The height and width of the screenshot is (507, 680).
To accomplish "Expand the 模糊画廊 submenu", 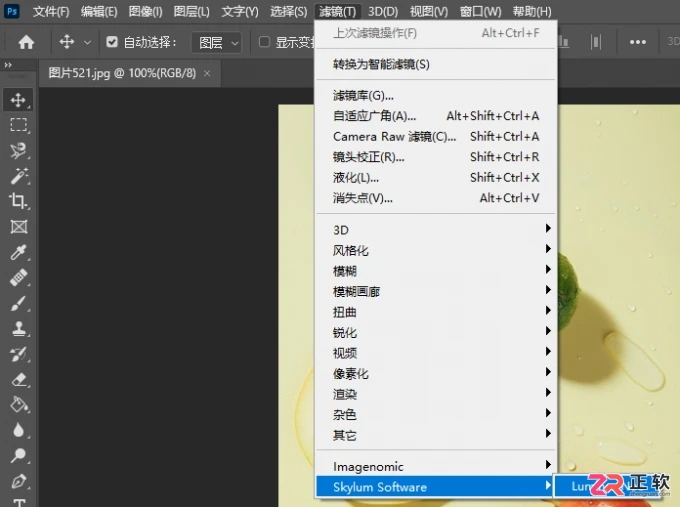I will [436, 291].
